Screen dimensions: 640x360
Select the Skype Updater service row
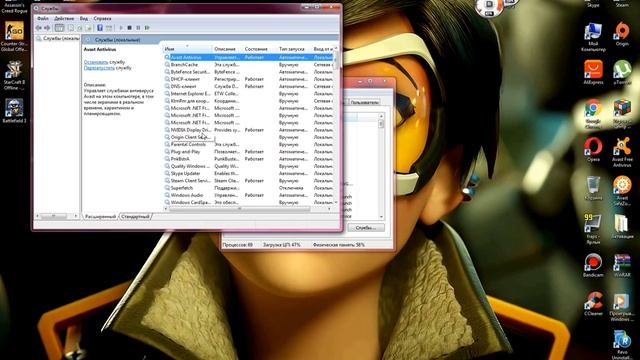pos(249,173)
